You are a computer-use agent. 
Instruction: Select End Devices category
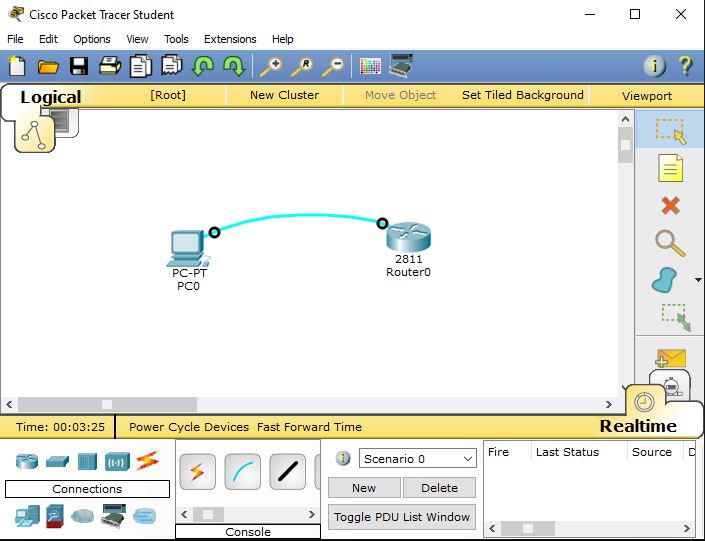point(27,516)
